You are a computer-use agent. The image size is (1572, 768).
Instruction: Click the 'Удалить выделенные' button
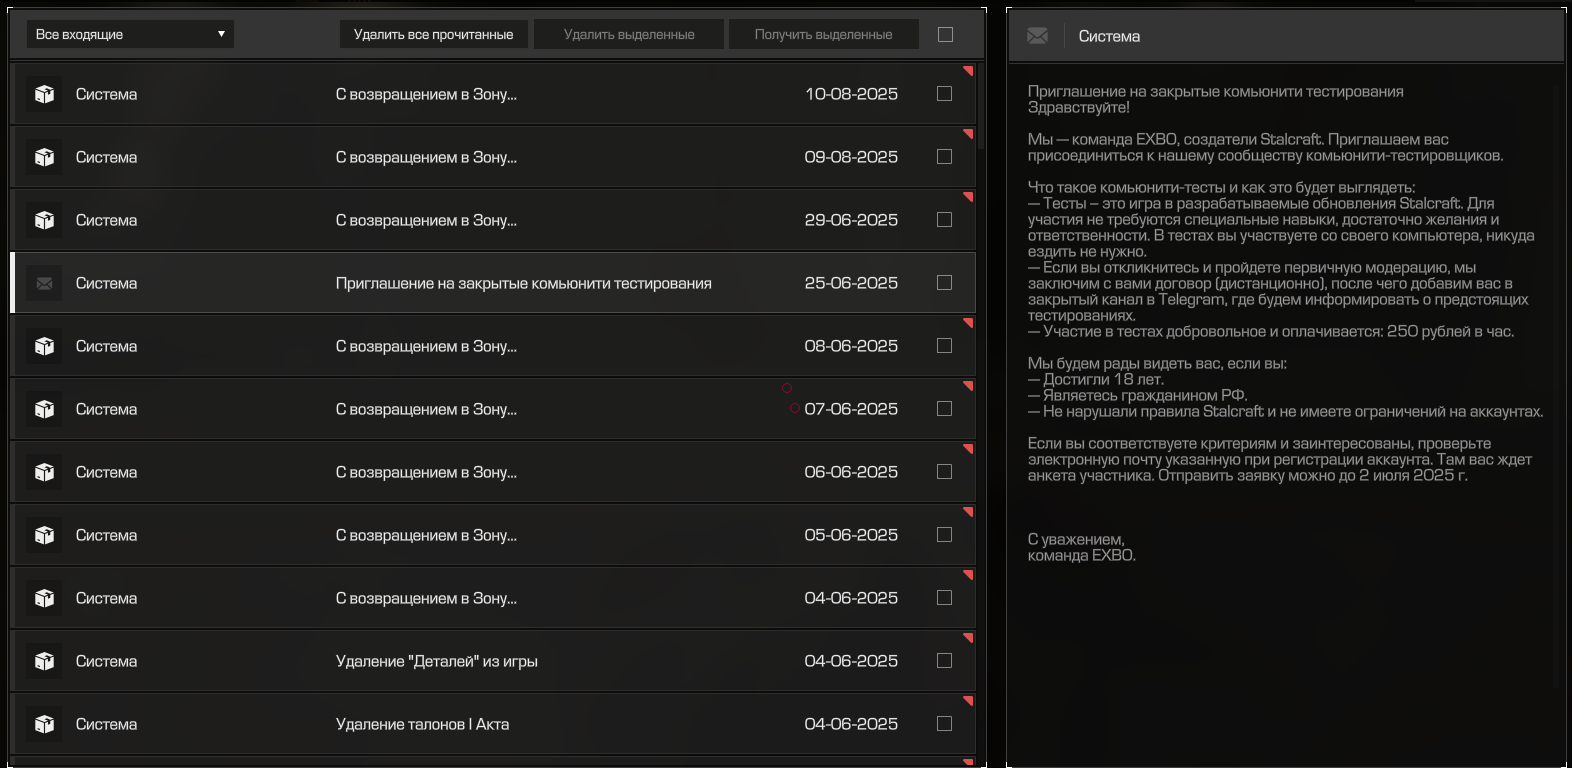coord(629,34)
